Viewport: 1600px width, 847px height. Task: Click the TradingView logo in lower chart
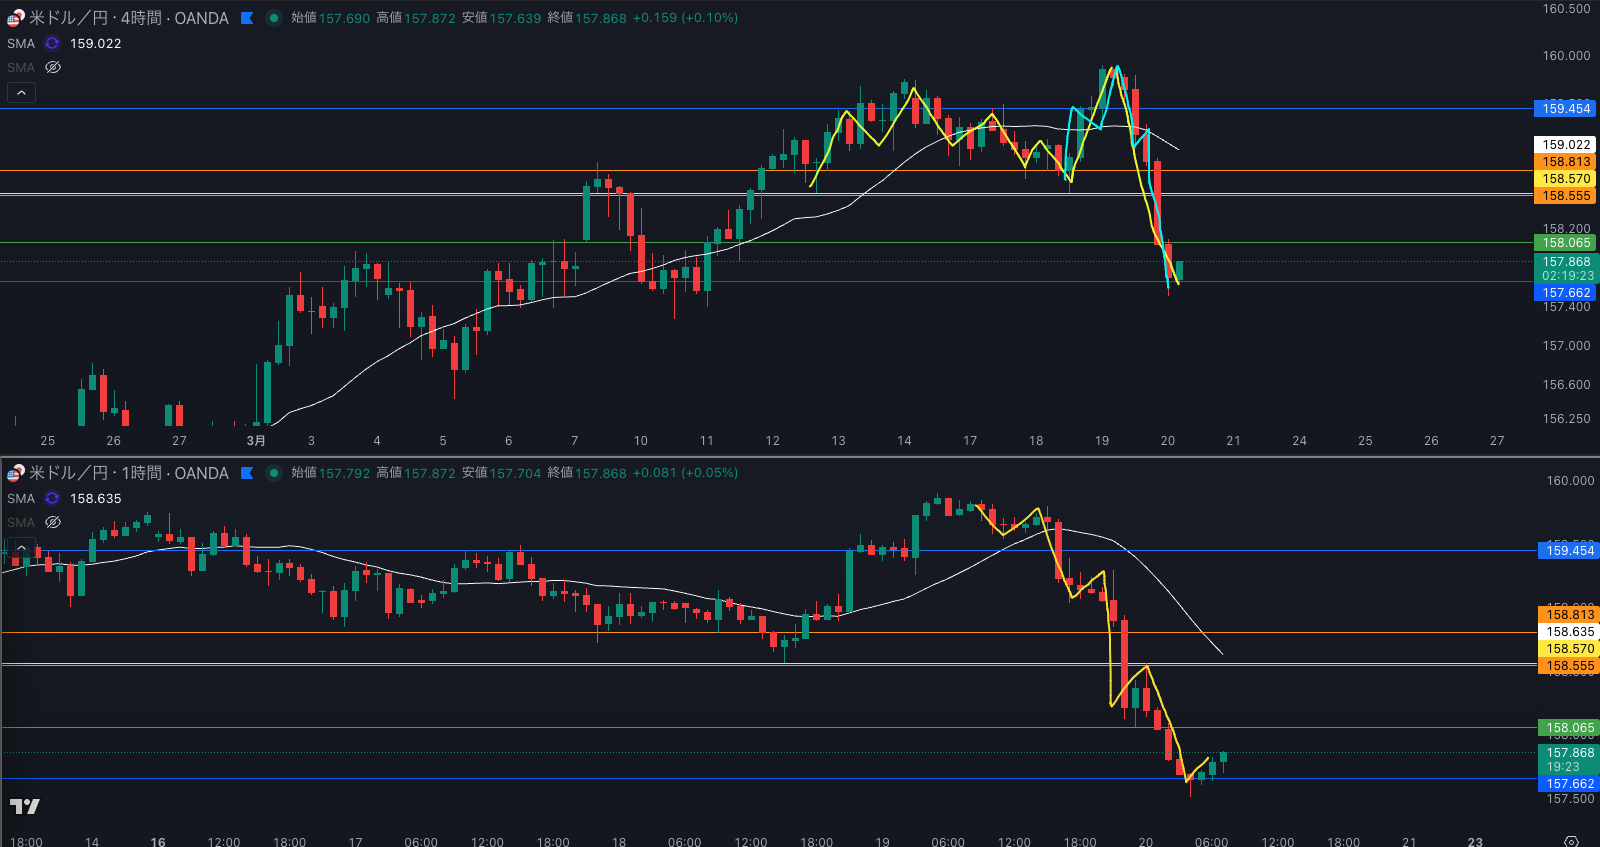point(25,806)
